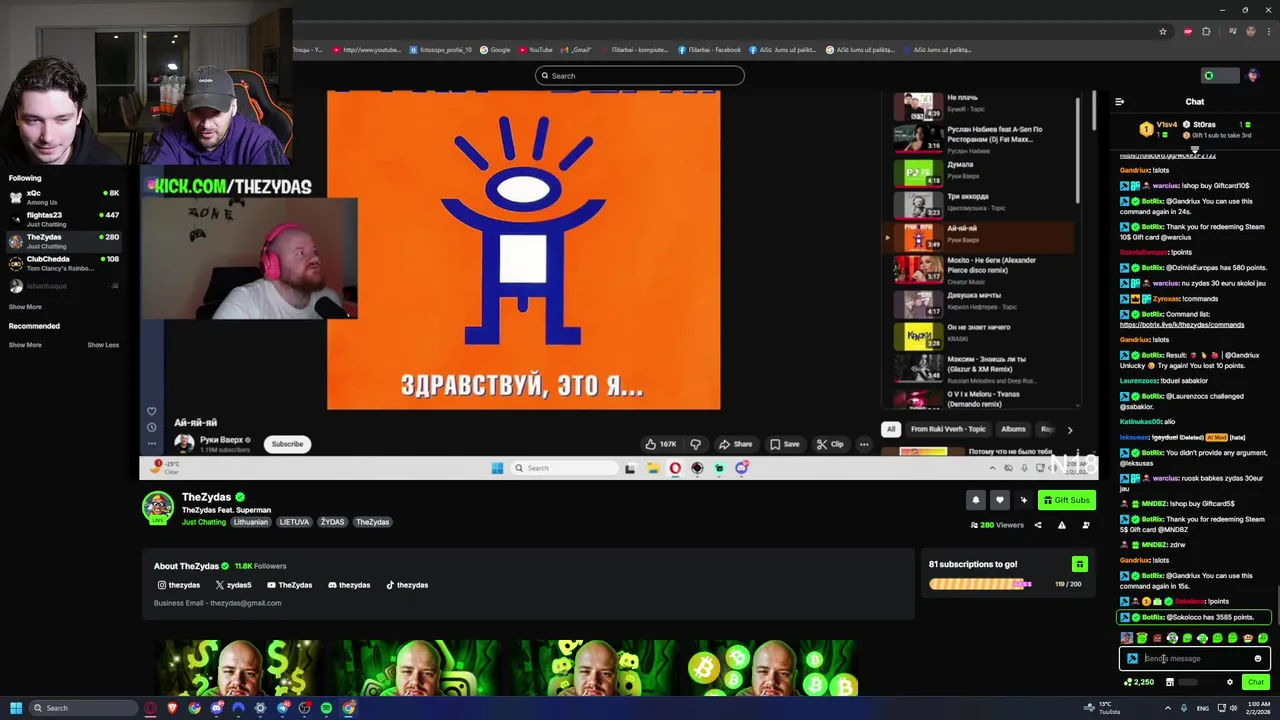
Task: Click the Subscribe button in streamed YouTube
Action: [287, 444]
